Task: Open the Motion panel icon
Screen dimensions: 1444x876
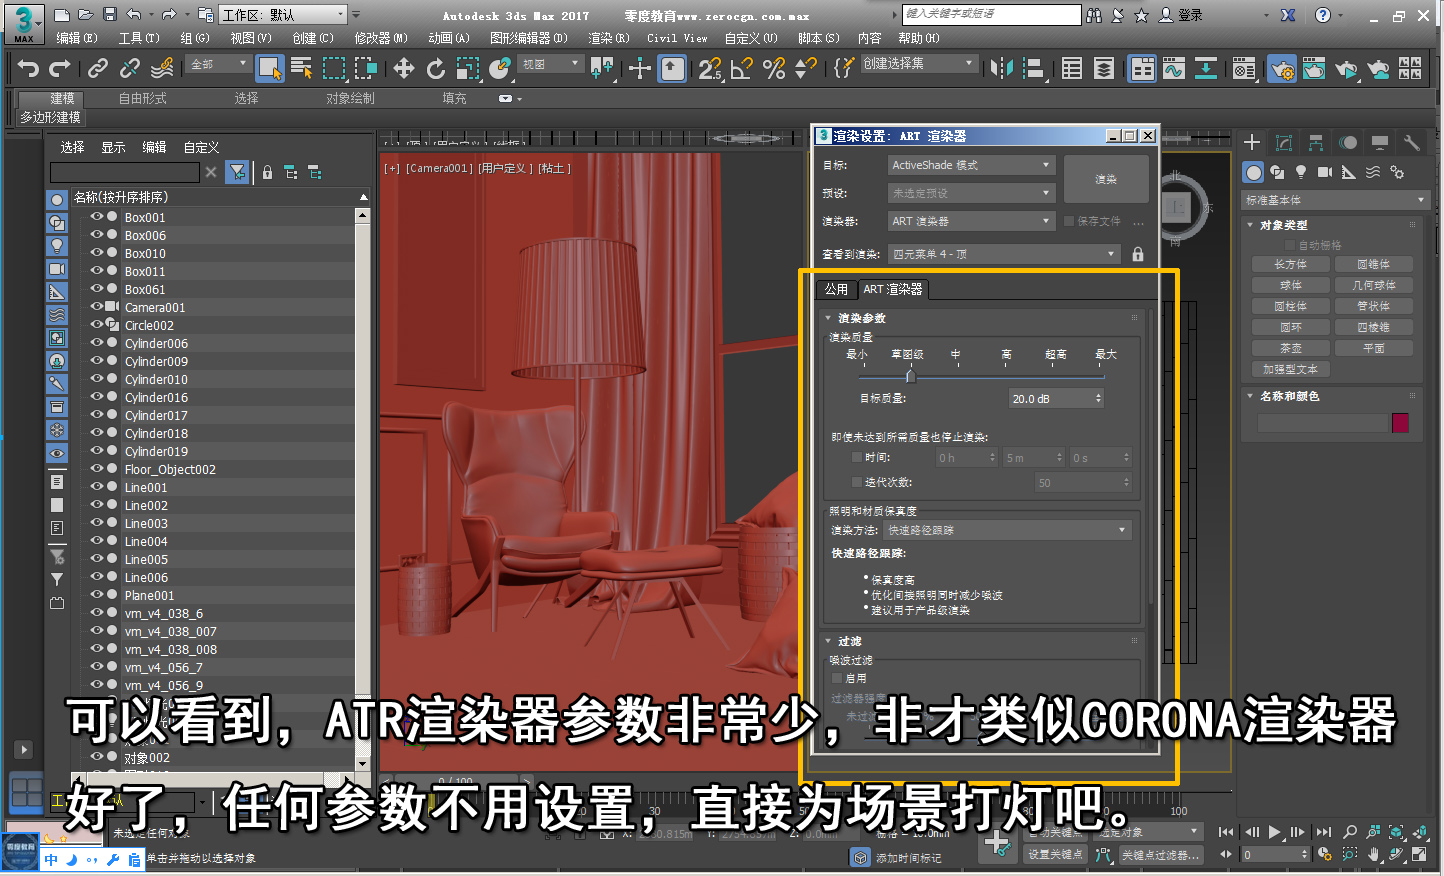Action: pyautogui.click(x=1348, y=142)
